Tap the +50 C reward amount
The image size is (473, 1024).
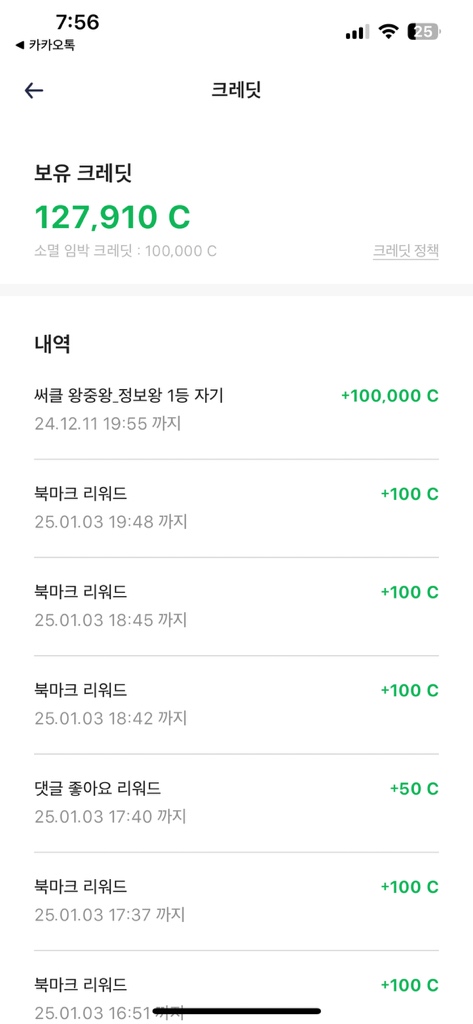[414, 789]
